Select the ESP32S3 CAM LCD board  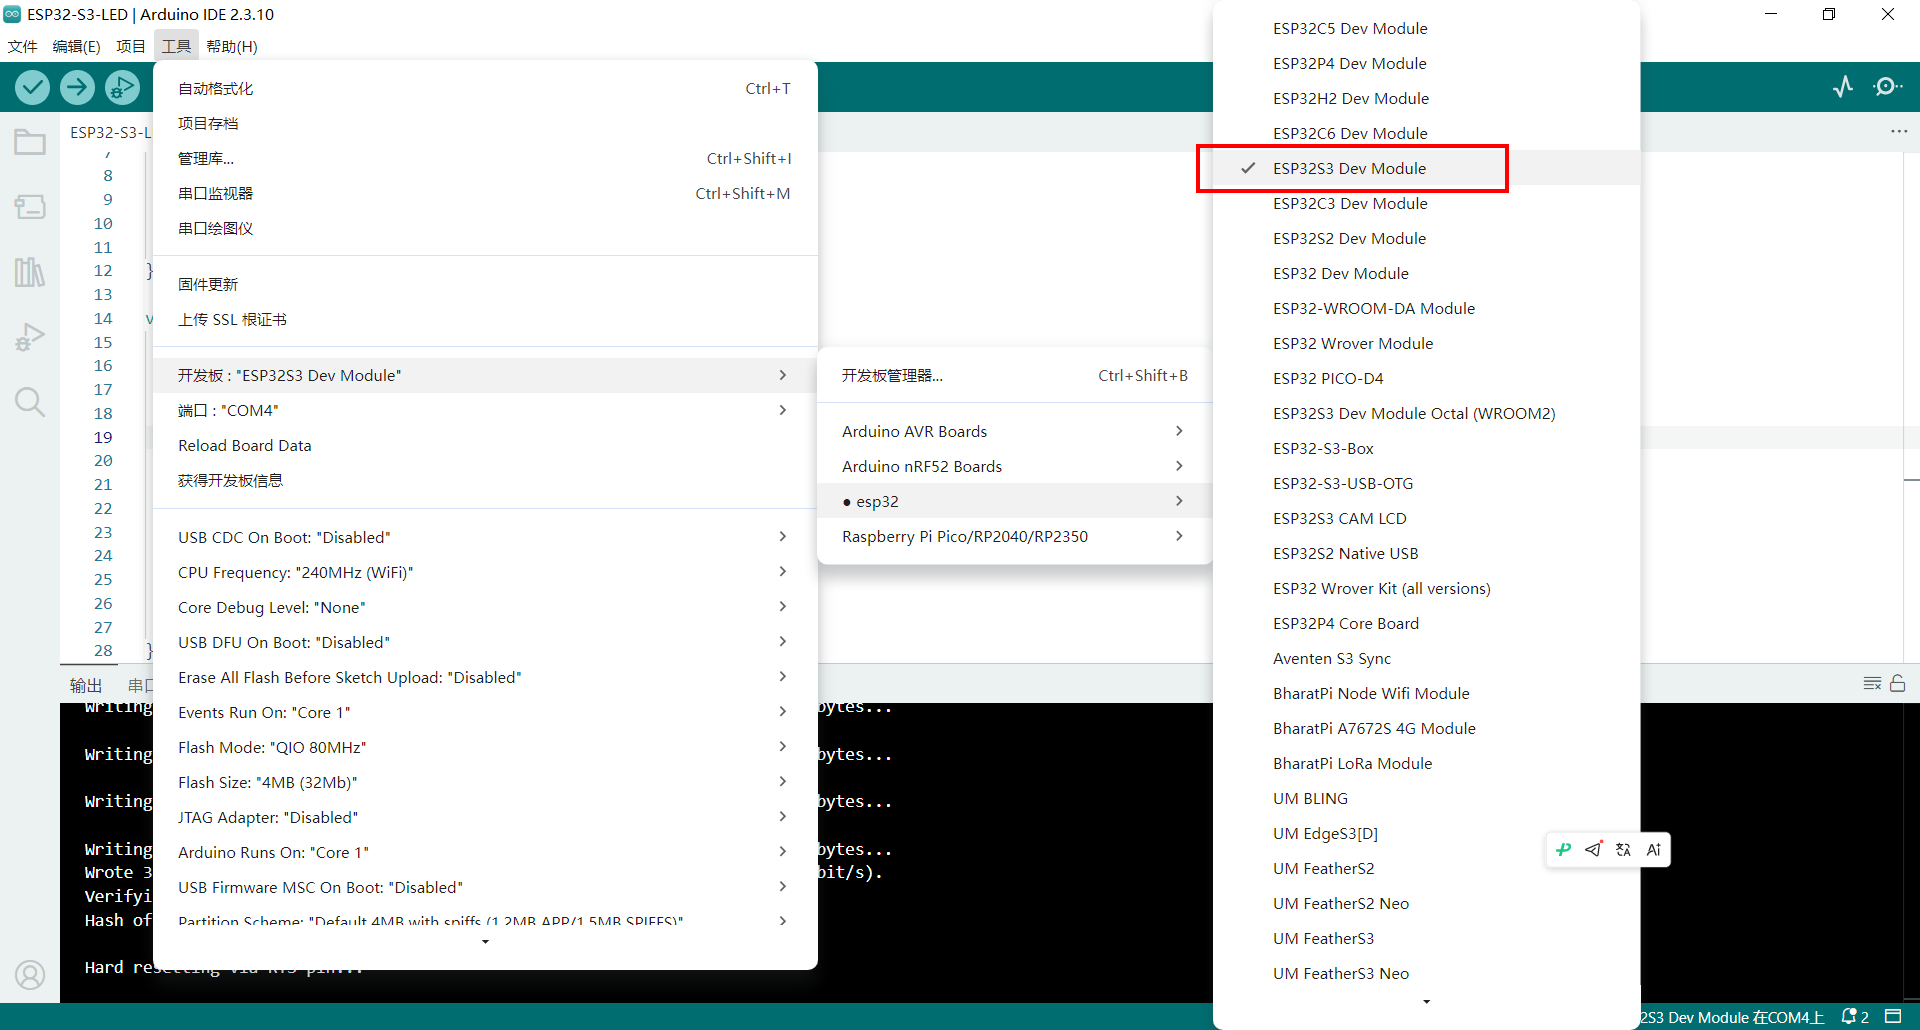coord(1426,518)
